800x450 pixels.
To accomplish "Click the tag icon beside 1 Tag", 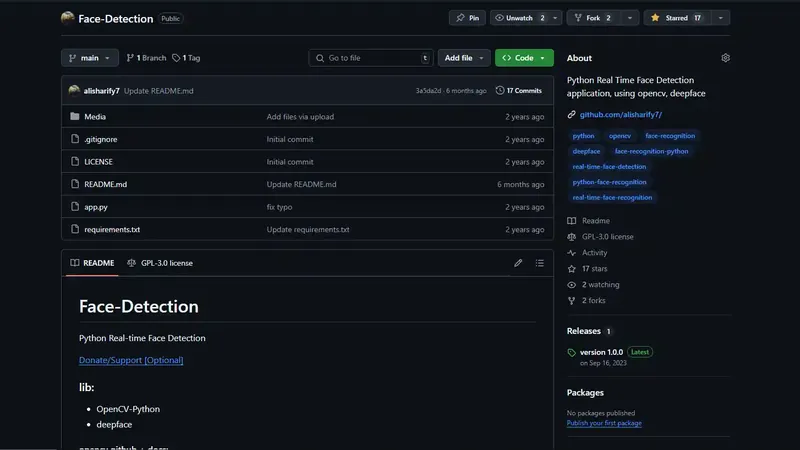I will [176, 58].
